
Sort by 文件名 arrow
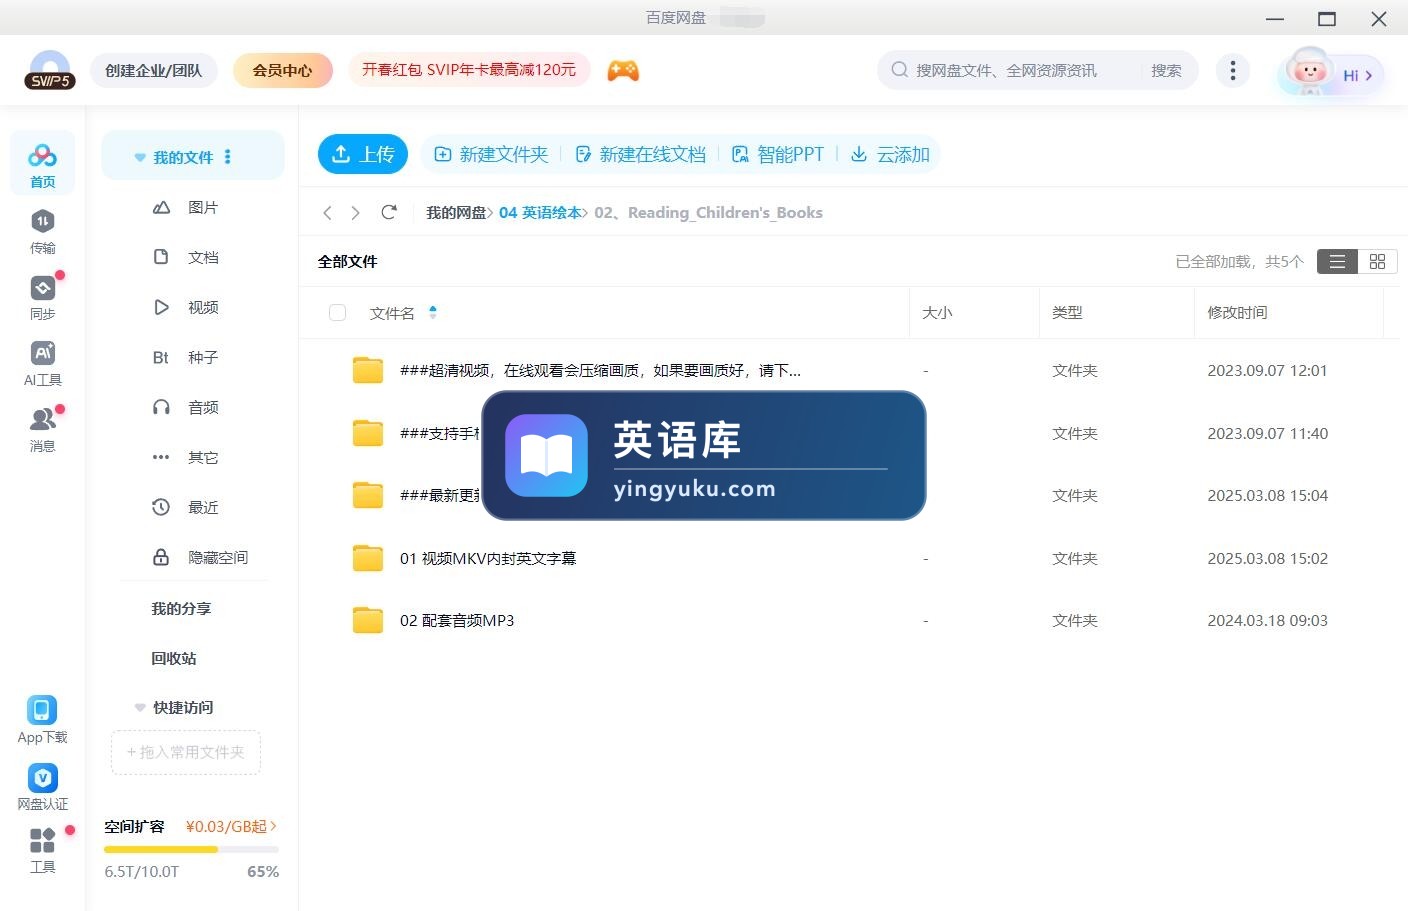433,312
